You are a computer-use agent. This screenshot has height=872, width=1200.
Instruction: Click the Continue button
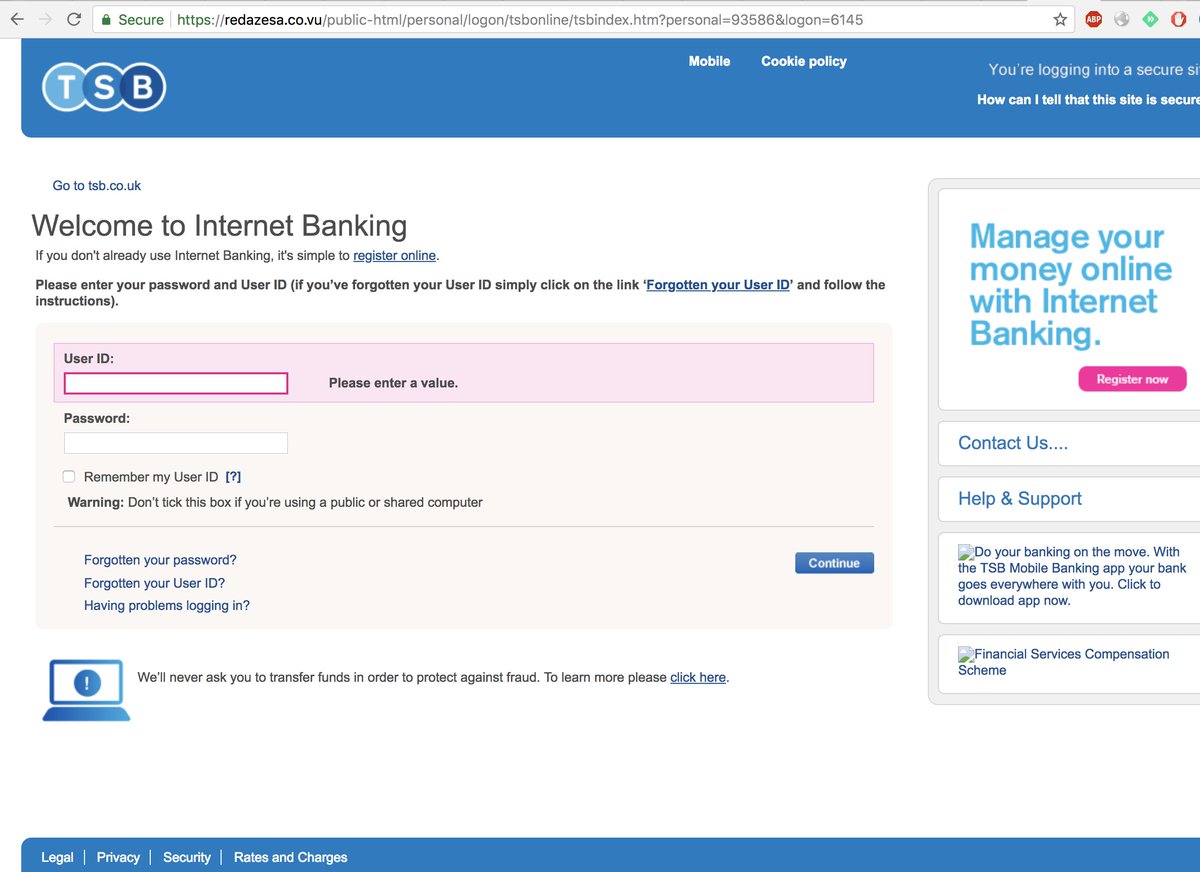[834, 563]
